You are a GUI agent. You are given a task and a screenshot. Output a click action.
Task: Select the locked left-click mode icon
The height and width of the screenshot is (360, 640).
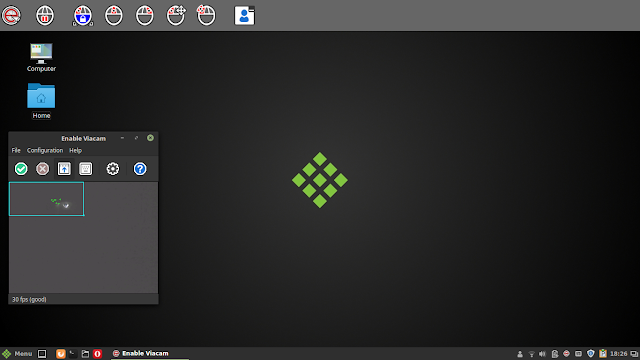point(83,16)
